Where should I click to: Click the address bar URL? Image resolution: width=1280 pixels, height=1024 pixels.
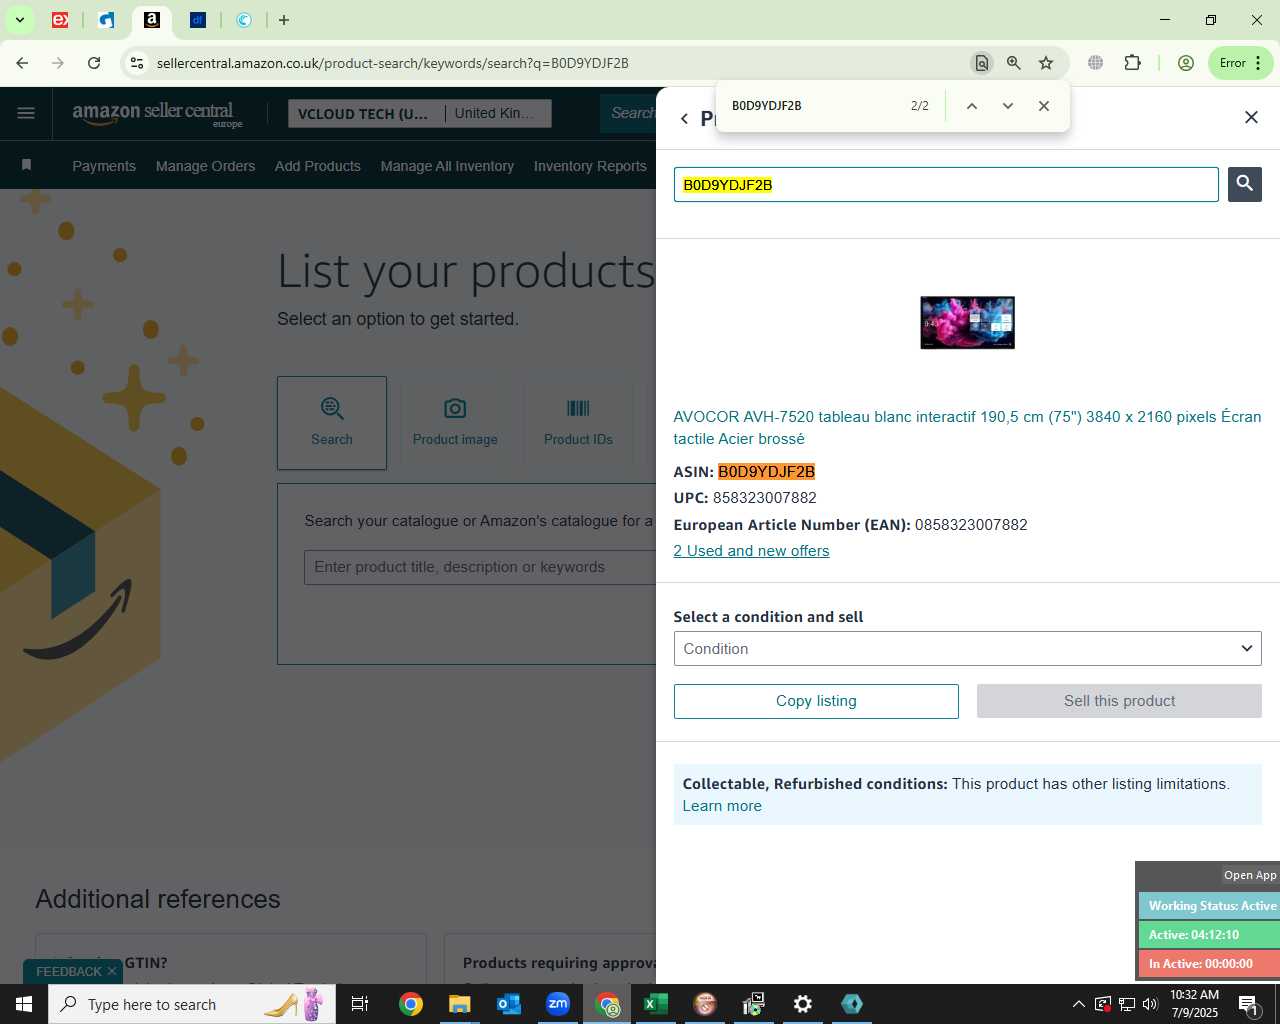(x=392, y=63)
